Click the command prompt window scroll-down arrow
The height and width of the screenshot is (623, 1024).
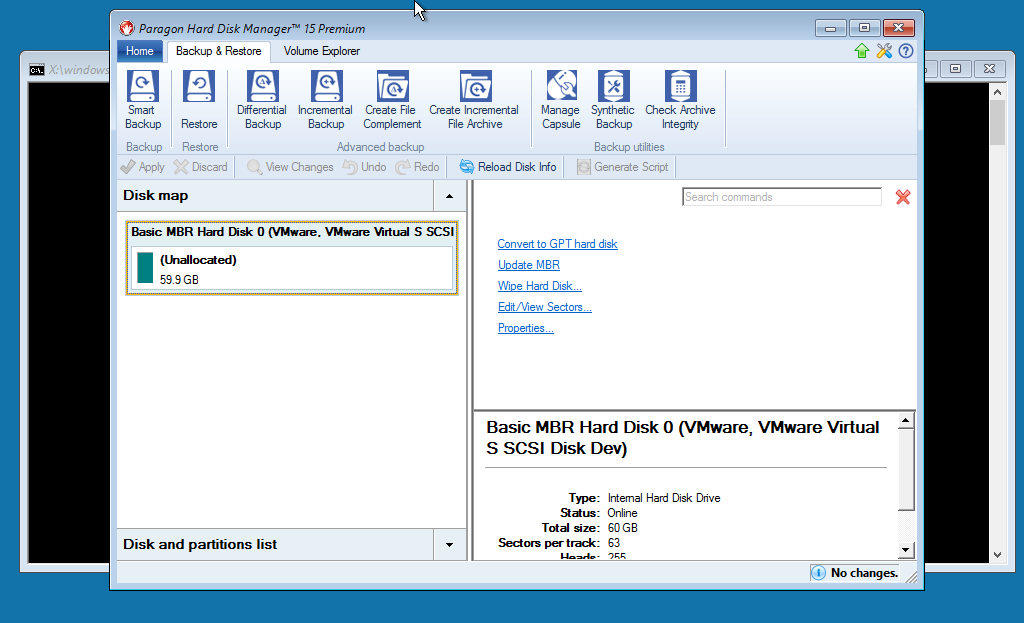coord(997,555)
